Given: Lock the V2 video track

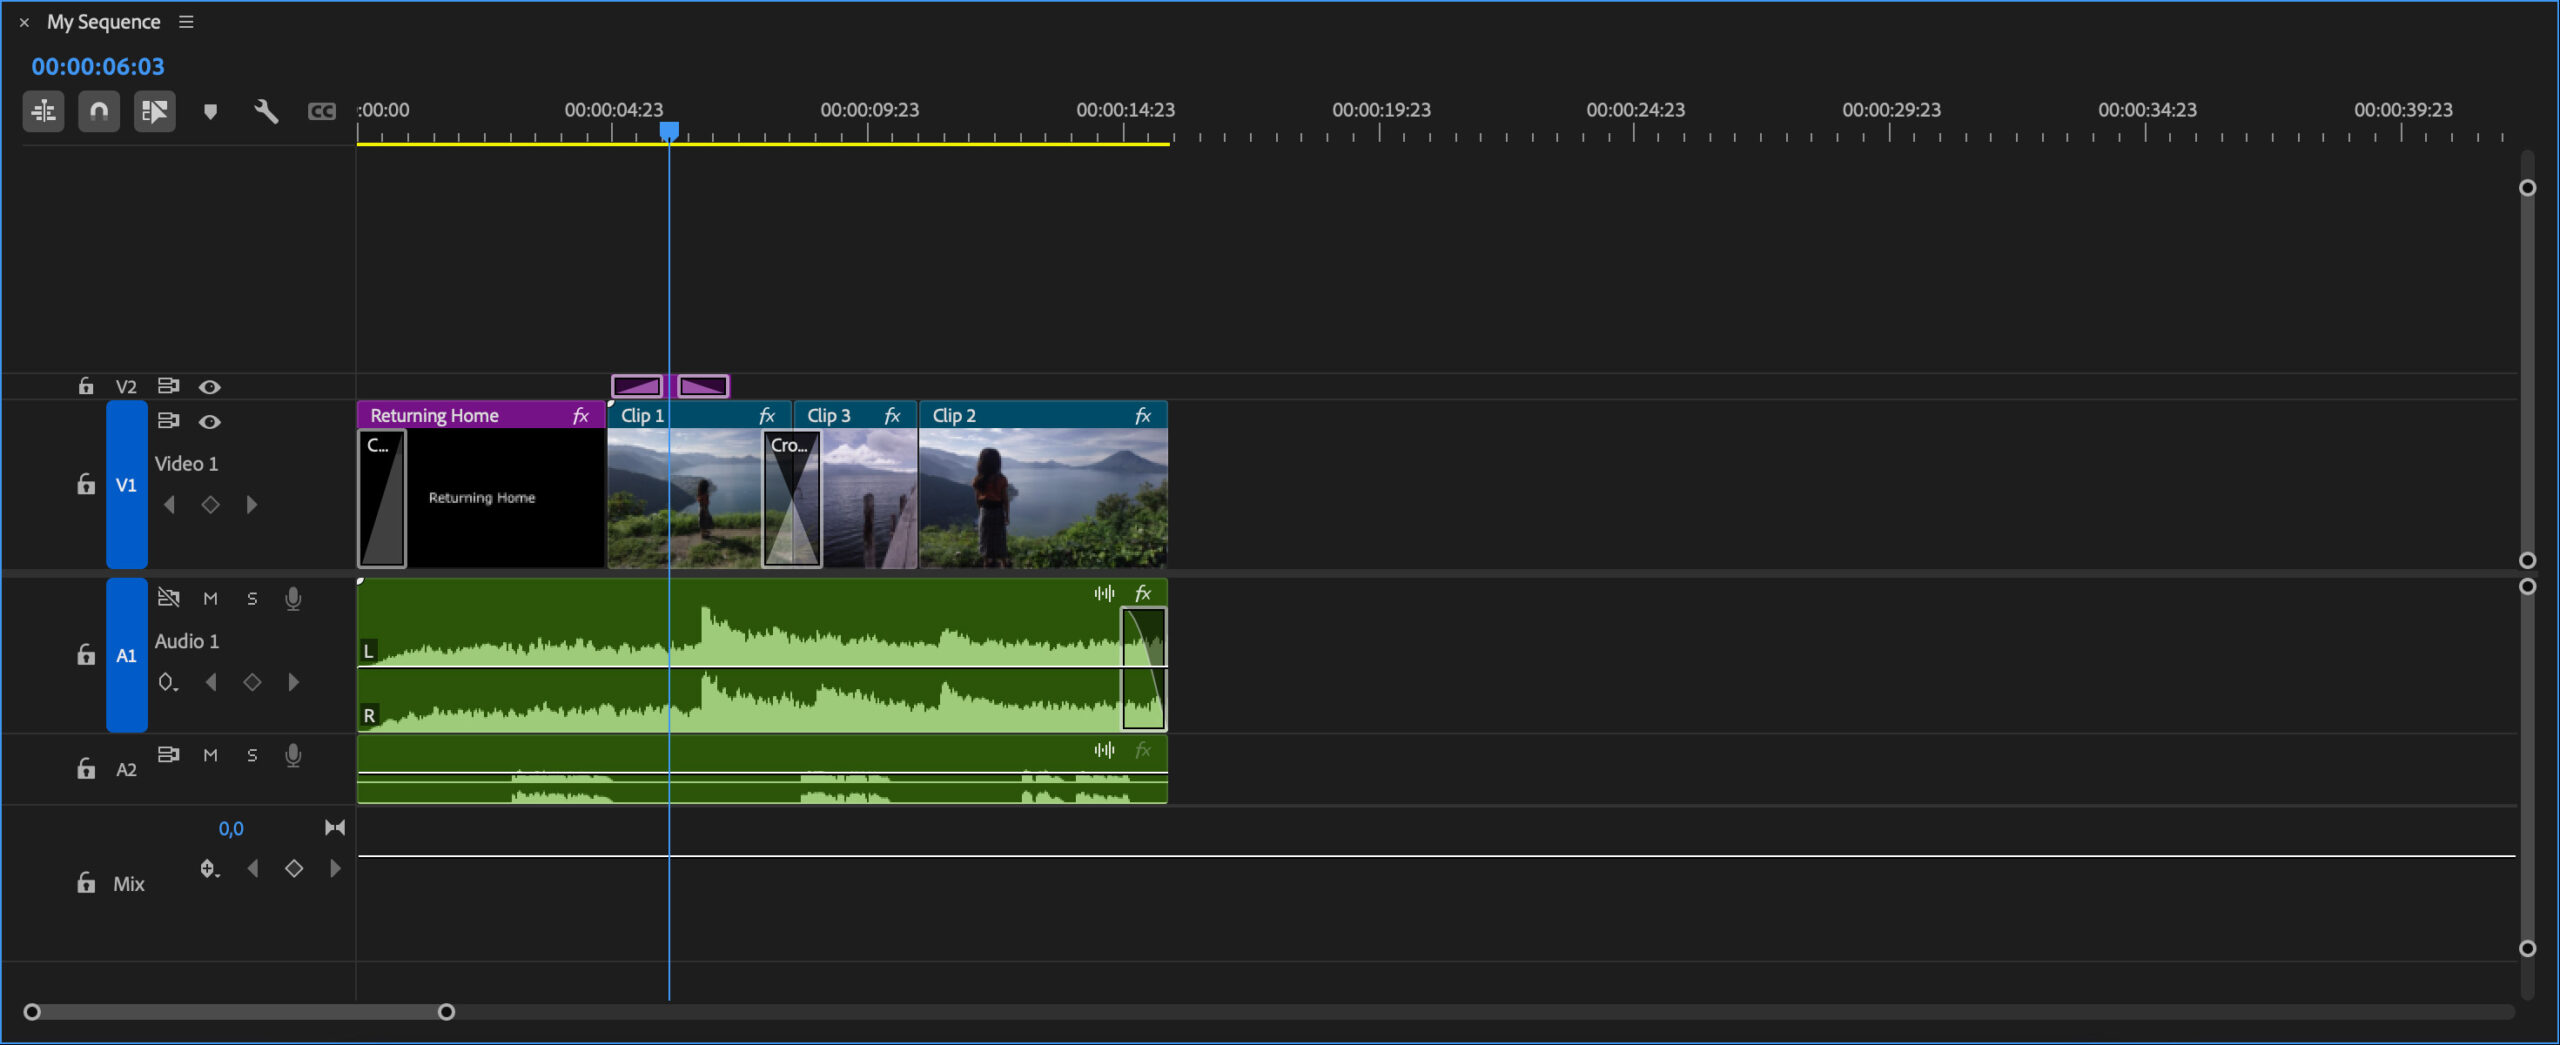Looking at the screenshot, I should point(86,386).
